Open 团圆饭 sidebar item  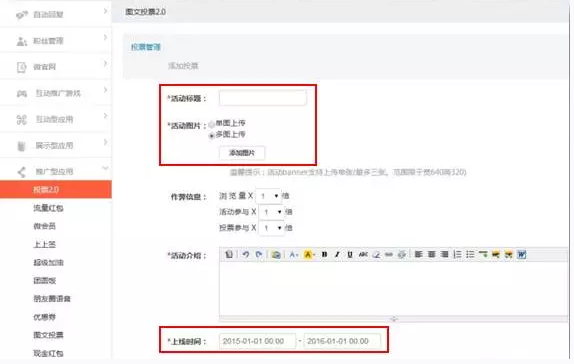(x=45, y=281)
